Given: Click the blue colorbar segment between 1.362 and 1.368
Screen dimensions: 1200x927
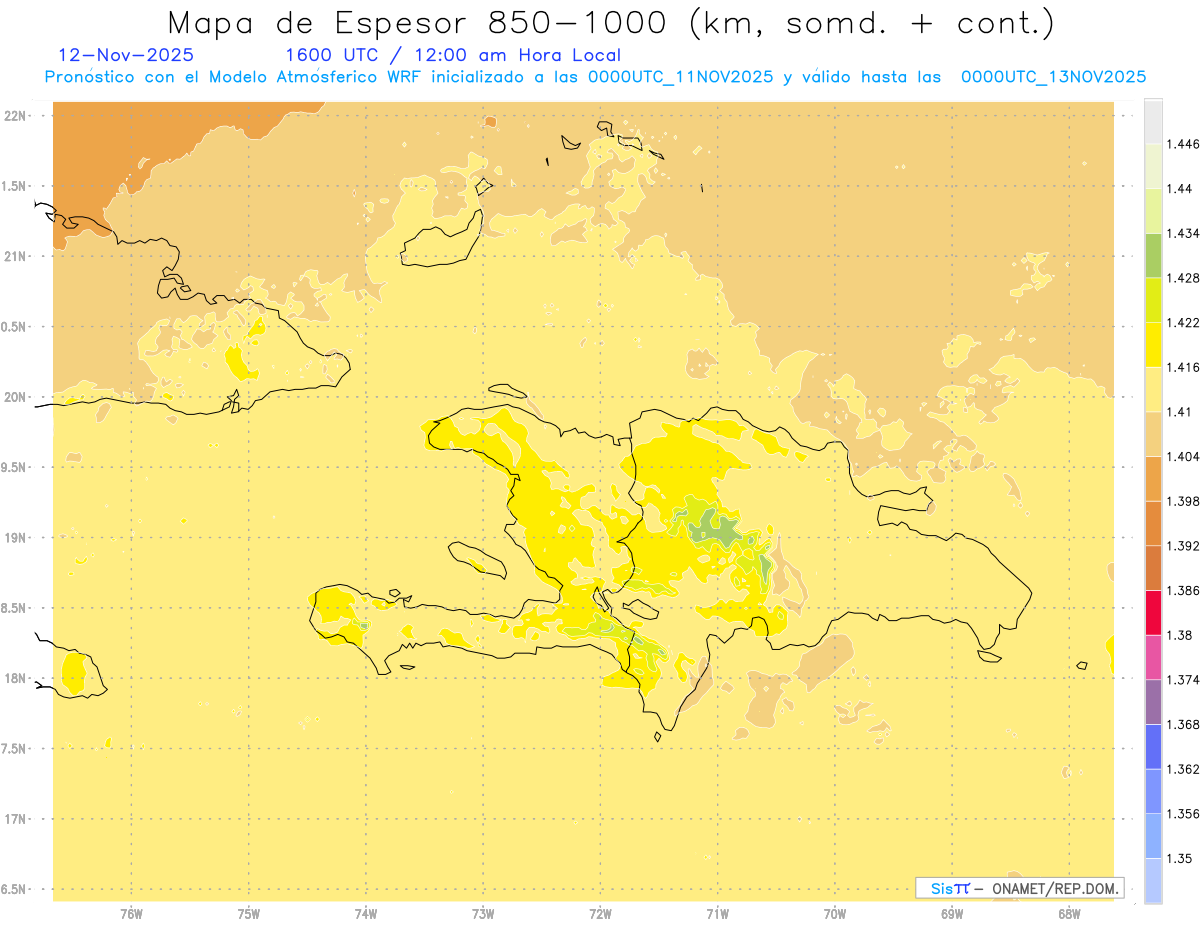Looking at the screenshot, I should pyautogui.click(x=1153, y=746).
